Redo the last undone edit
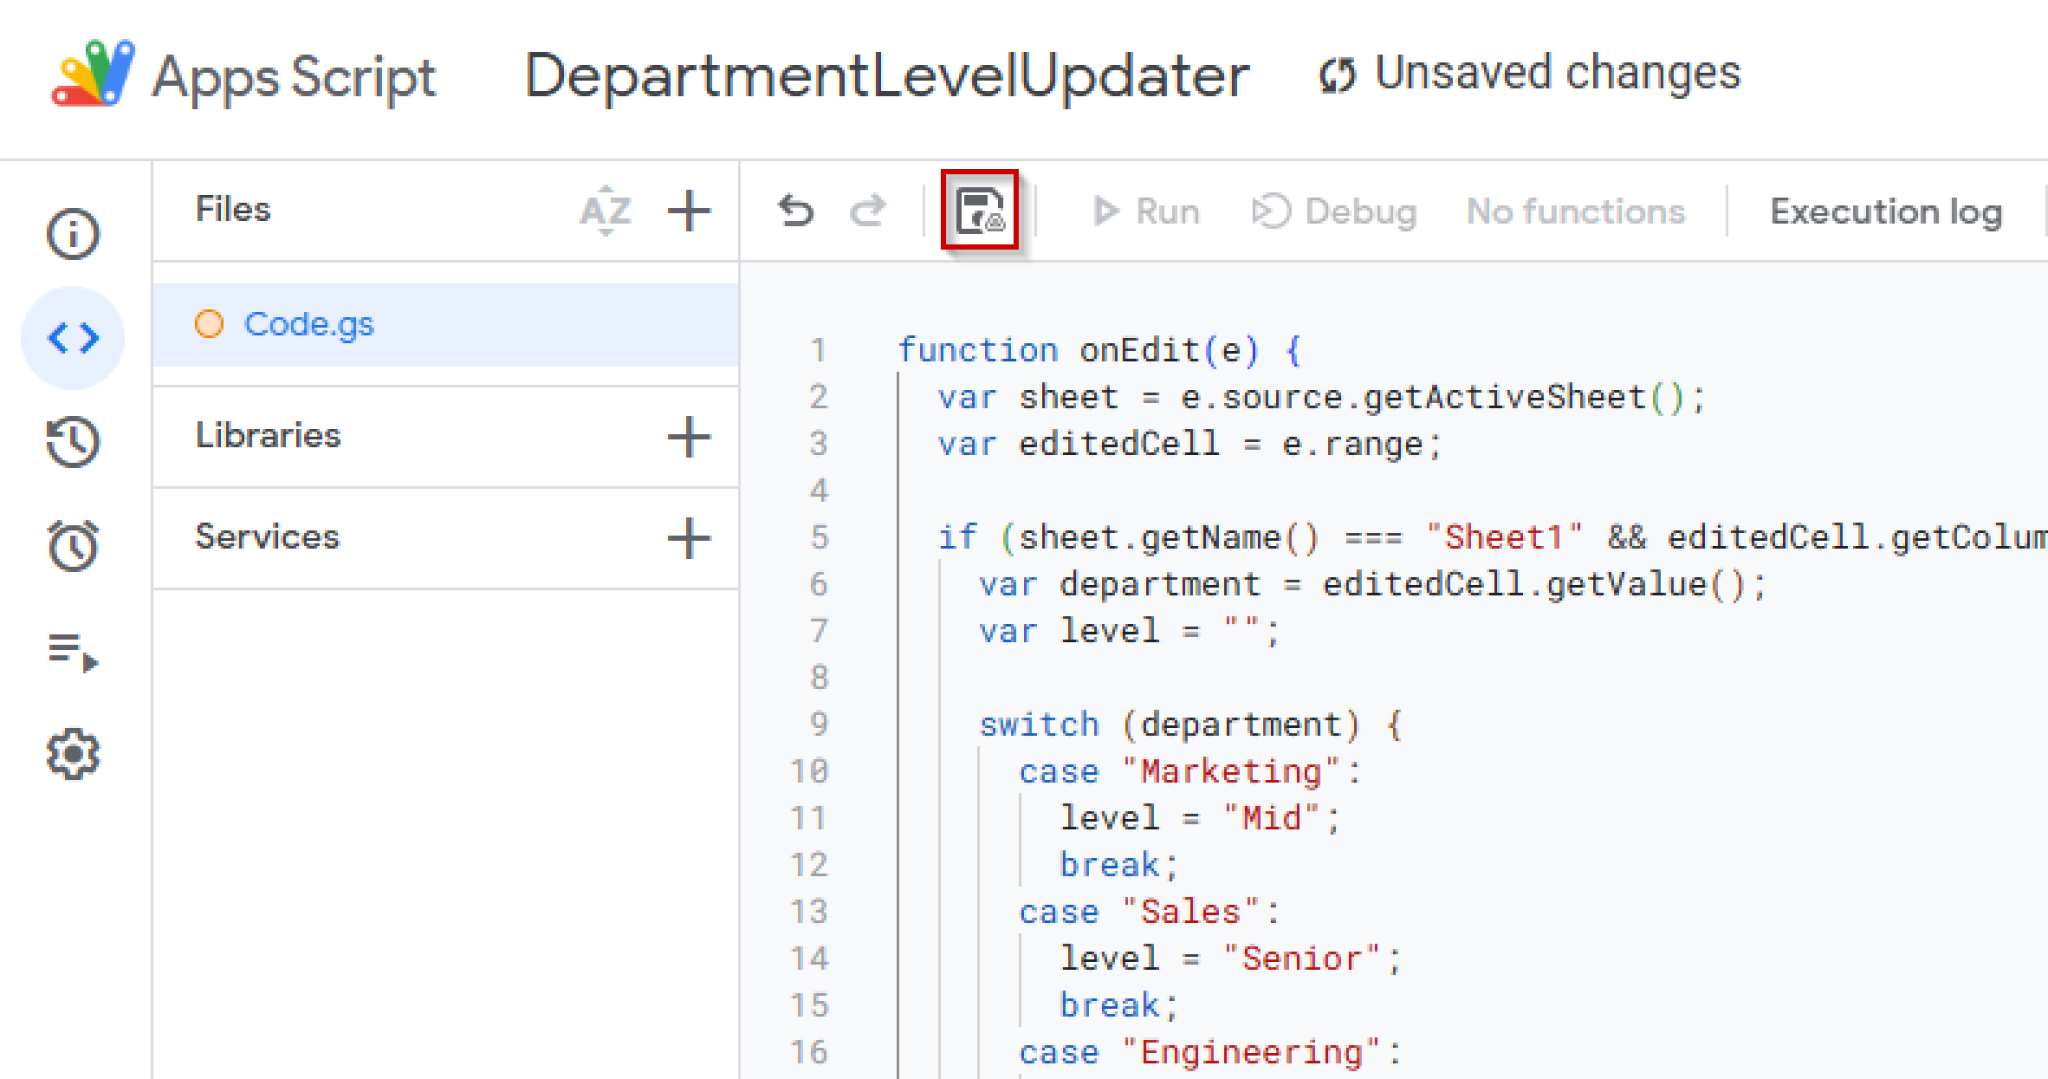This screenshot has width=2048, height=1079. point(868,210)
